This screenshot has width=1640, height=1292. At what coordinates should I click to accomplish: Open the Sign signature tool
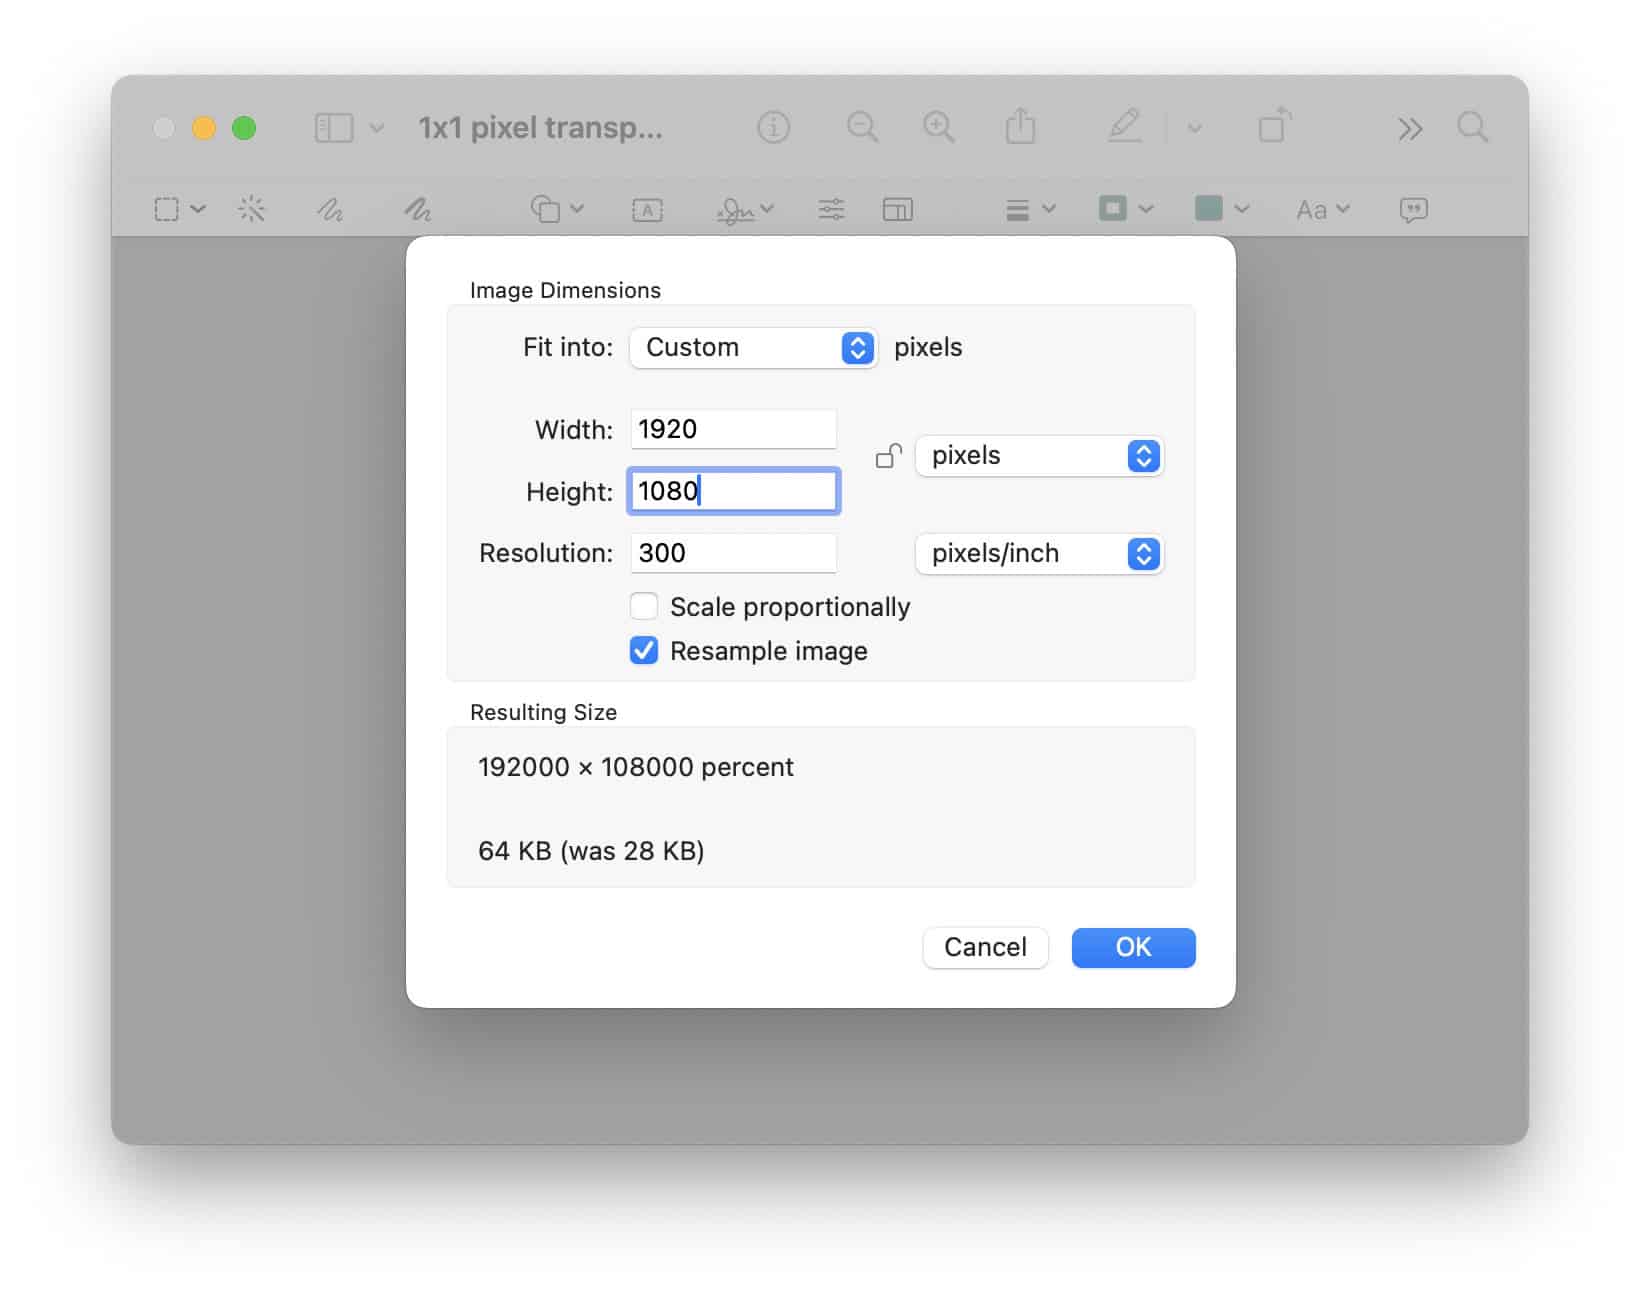737,210
